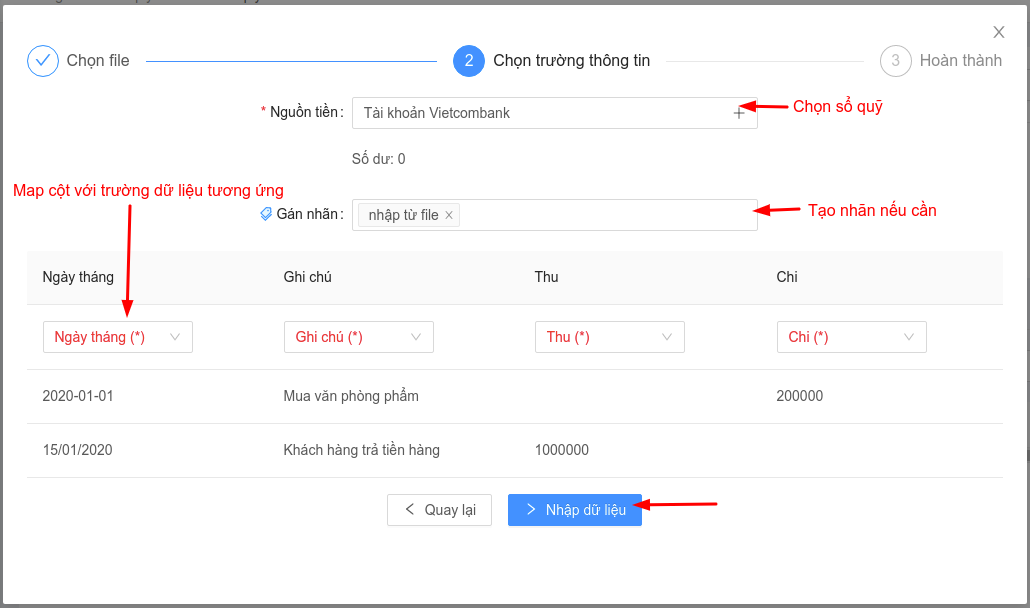
Task: Expand the Ghi chú (*) mapping dropdown
Action: pyautogui.click(x=359, y=337)
